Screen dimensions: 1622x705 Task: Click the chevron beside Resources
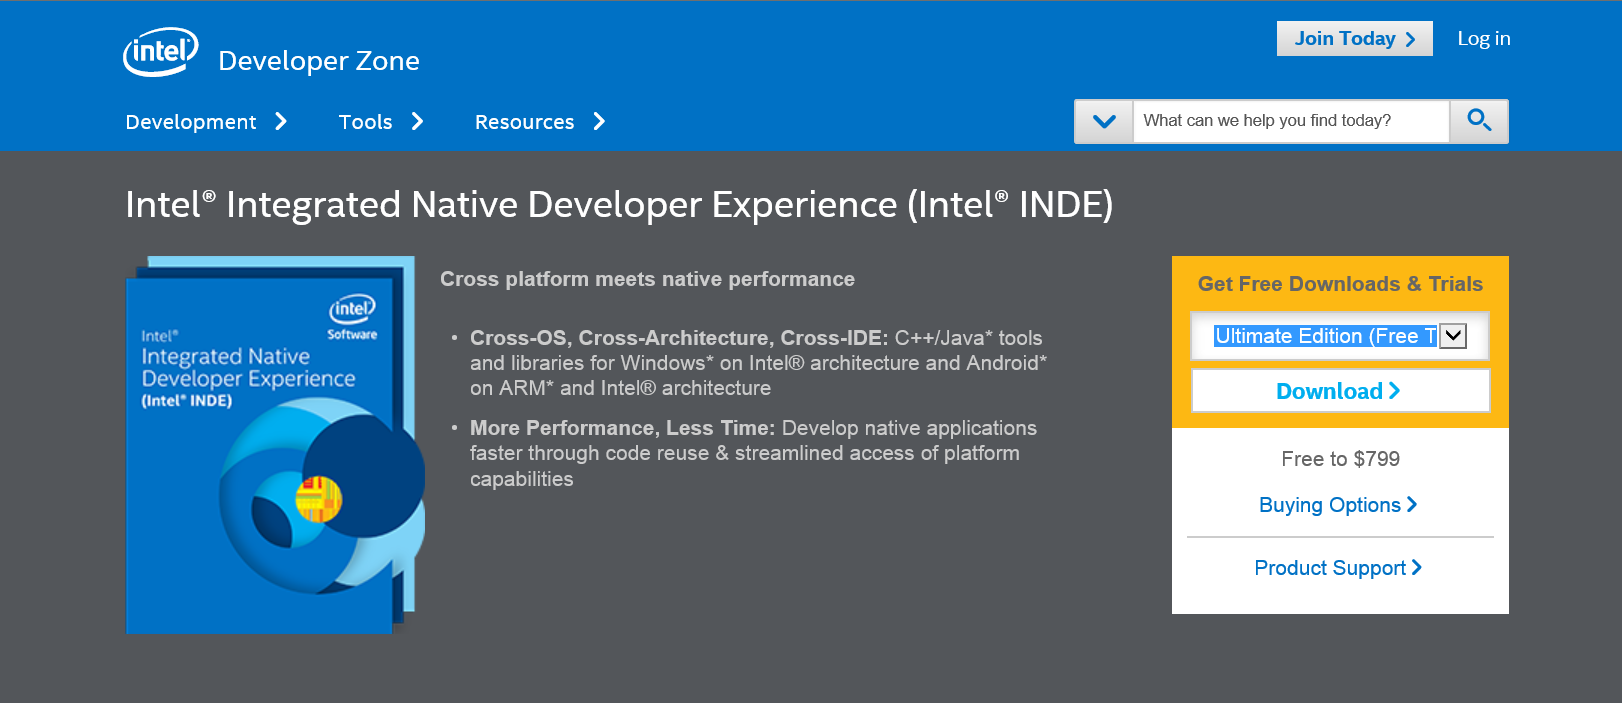coord(599,122)
